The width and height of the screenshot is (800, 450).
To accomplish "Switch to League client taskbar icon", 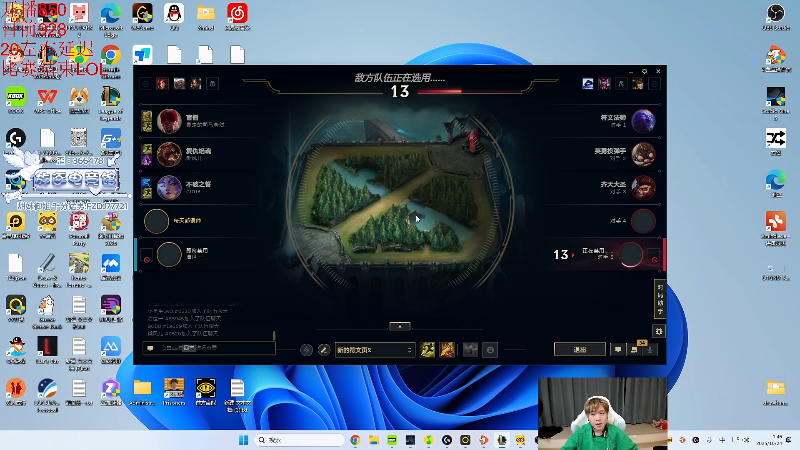I will (502, 440).
